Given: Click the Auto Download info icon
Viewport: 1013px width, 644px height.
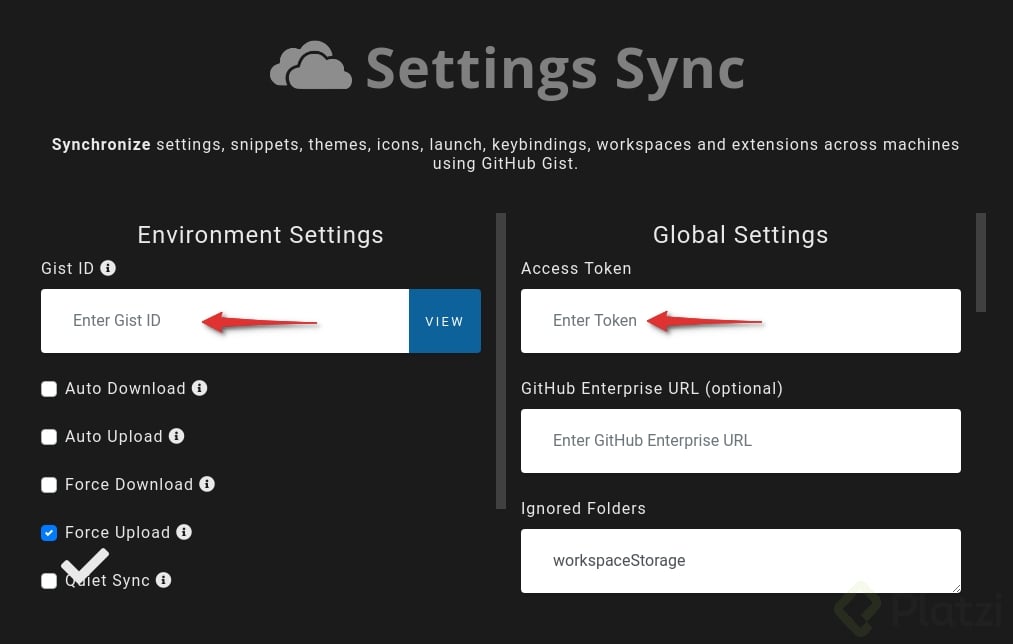Looking at the screenshot, I should [x=200, y=388].
